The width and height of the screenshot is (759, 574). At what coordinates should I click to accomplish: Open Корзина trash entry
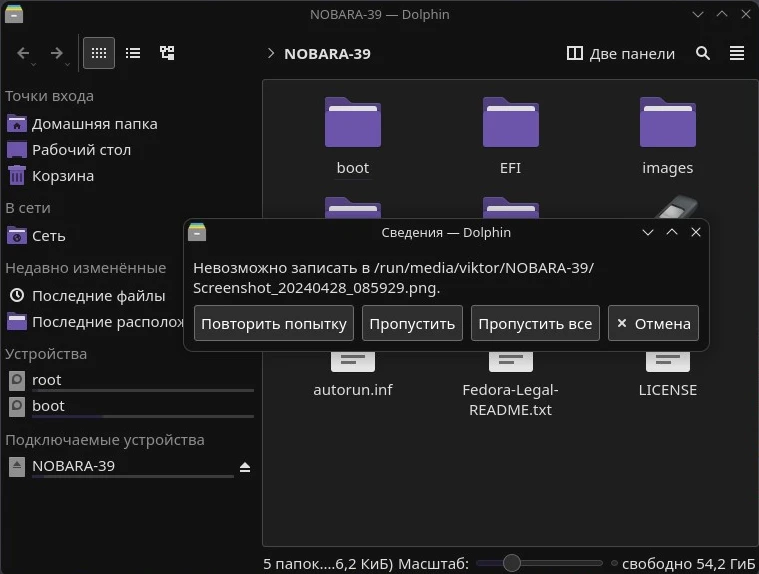(x=63, y=176)
